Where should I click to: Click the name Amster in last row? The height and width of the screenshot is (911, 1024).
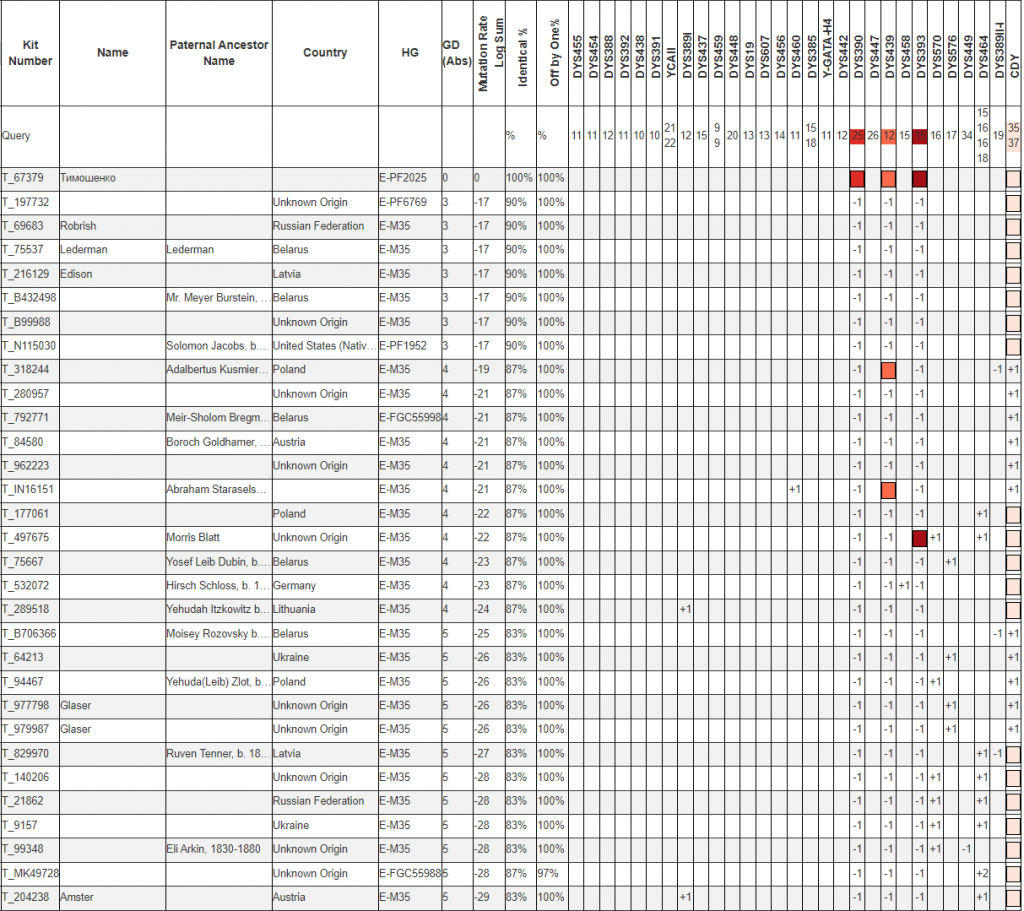click(76, 898)
